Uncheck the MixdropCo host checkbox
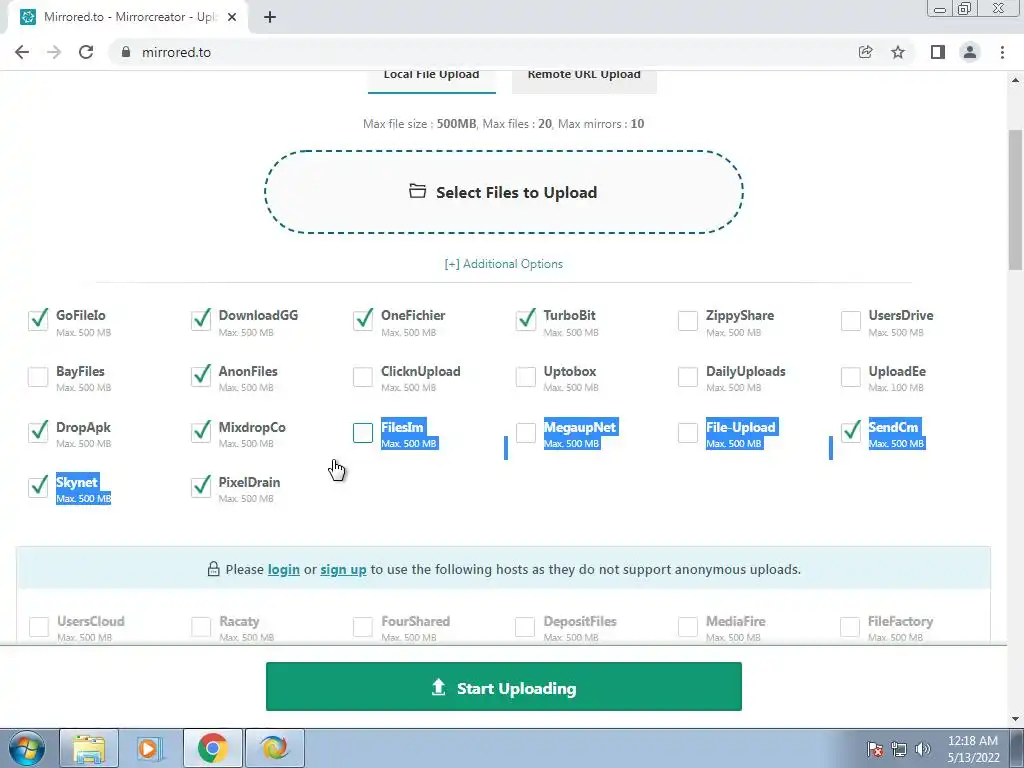Screen dimensions: 1024x768 pyautogui.click(x=201, y=432)
